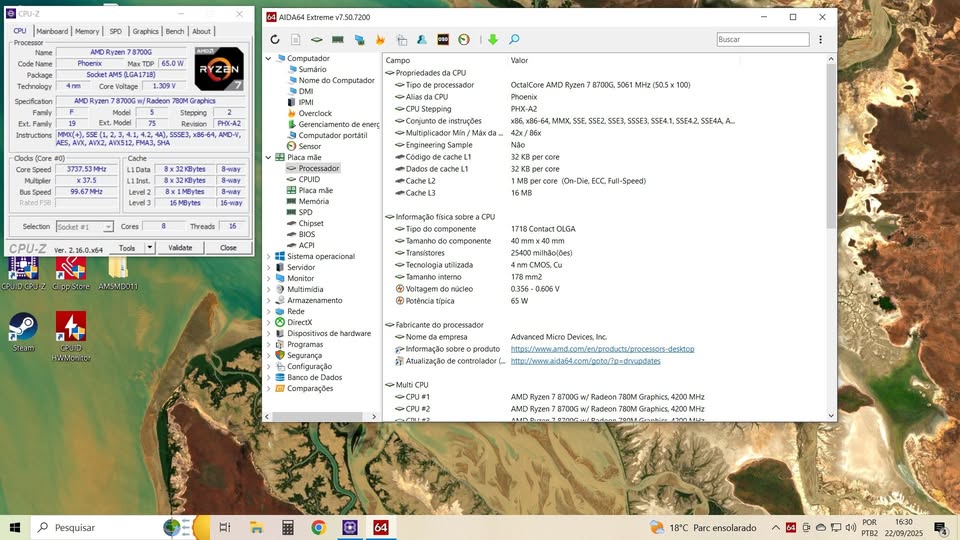The width and height of the screenshot is (960, 540).
Task: Open the three-dot menu in AIDA64
Action: (820, 39)
